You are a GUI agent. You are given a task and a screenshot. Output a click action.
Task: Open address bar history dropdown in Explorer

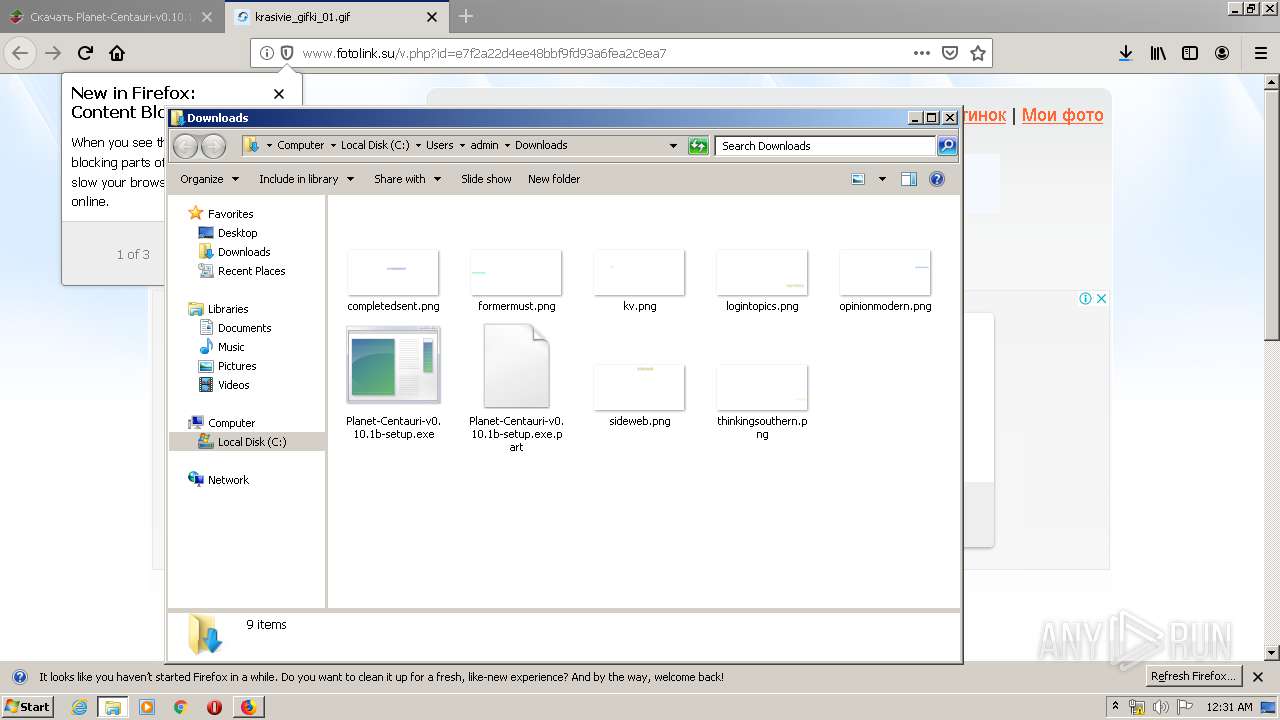point(673,146)
